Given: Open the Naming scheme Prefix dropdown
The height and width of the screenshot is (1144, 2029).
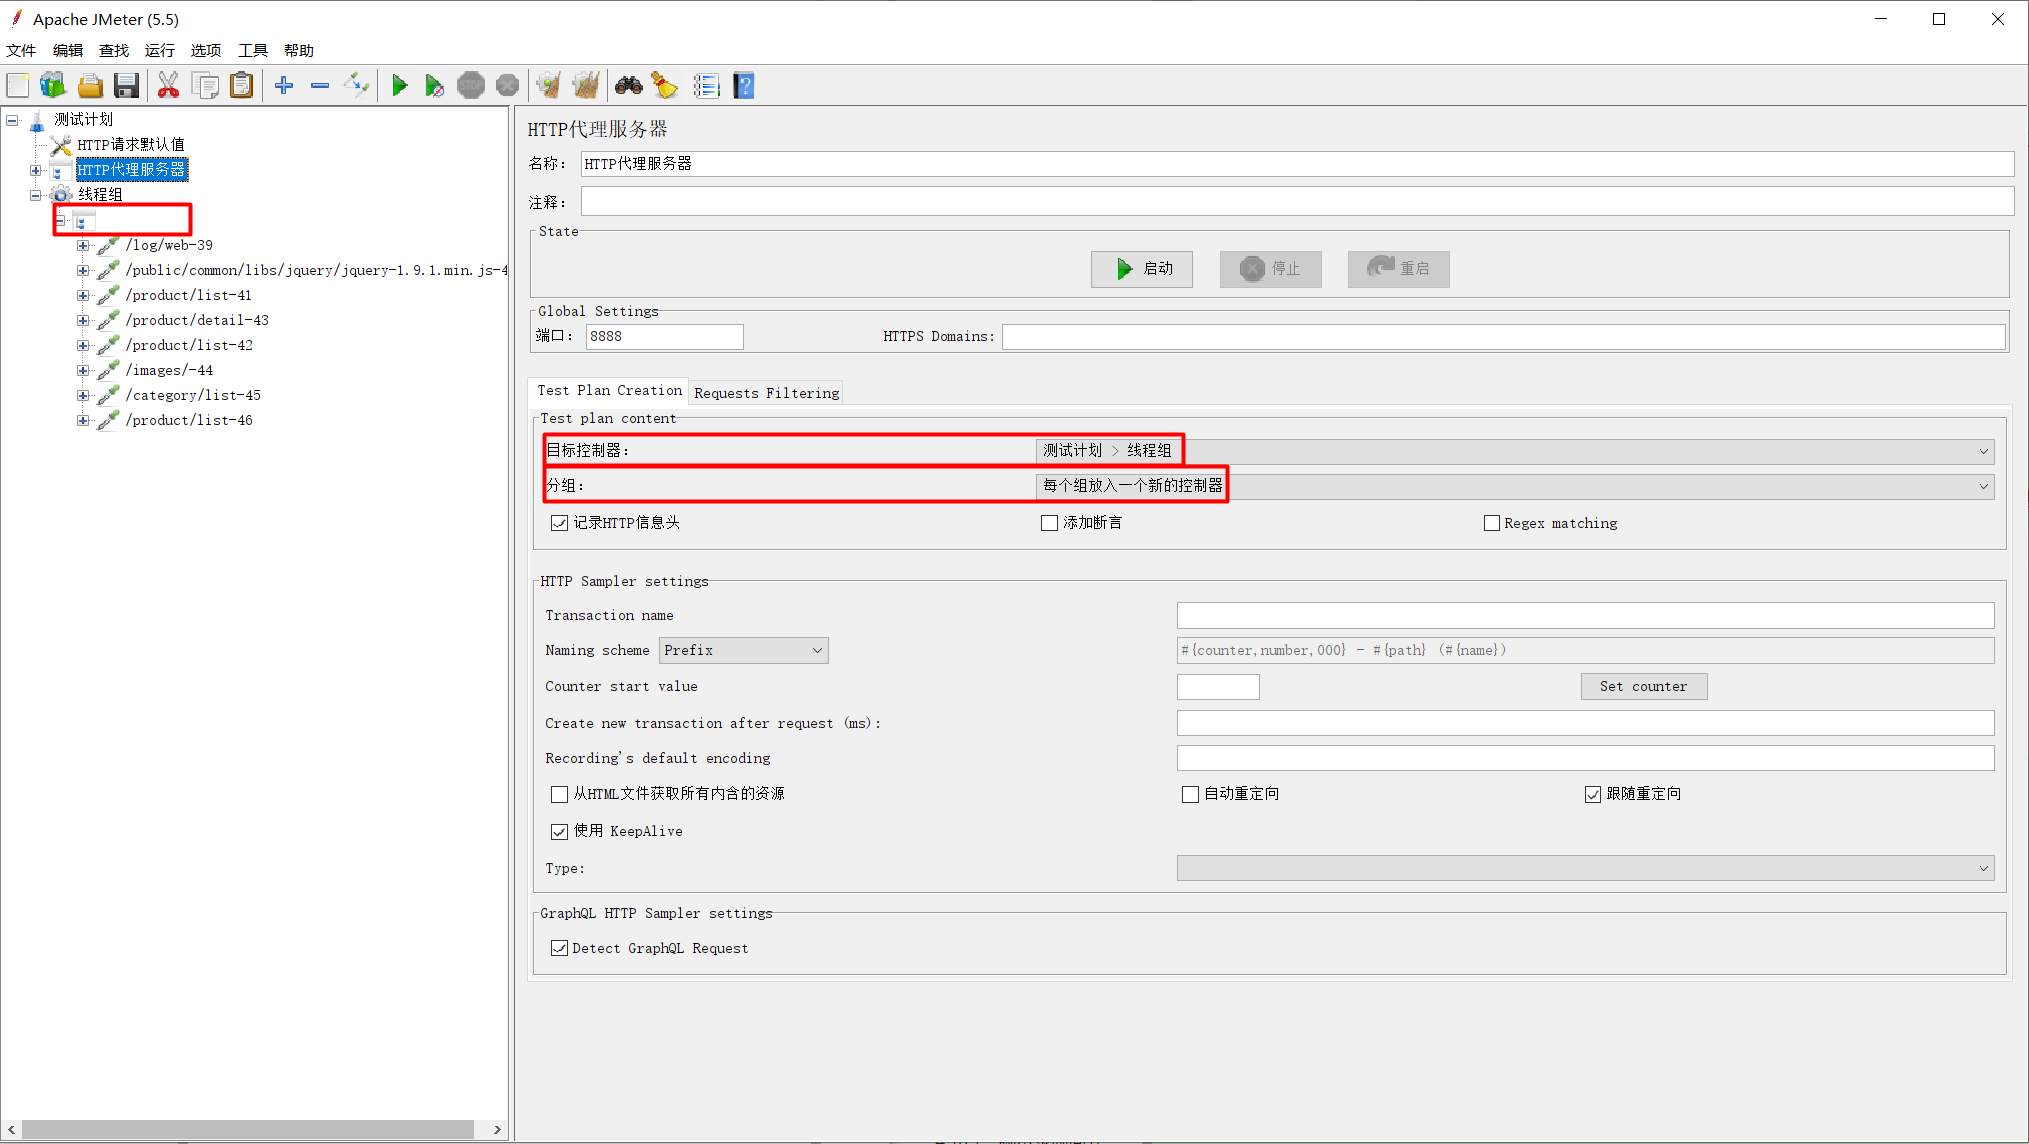Looking at the screenshot, I should coord(743,651).
